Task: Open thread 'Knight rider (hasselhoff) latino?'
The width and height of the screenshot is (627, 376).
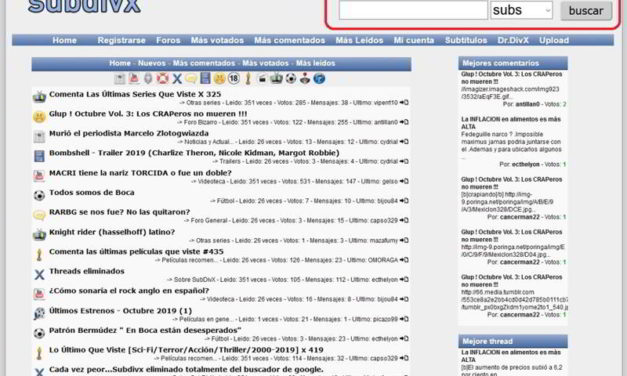Action: [112, 232]
